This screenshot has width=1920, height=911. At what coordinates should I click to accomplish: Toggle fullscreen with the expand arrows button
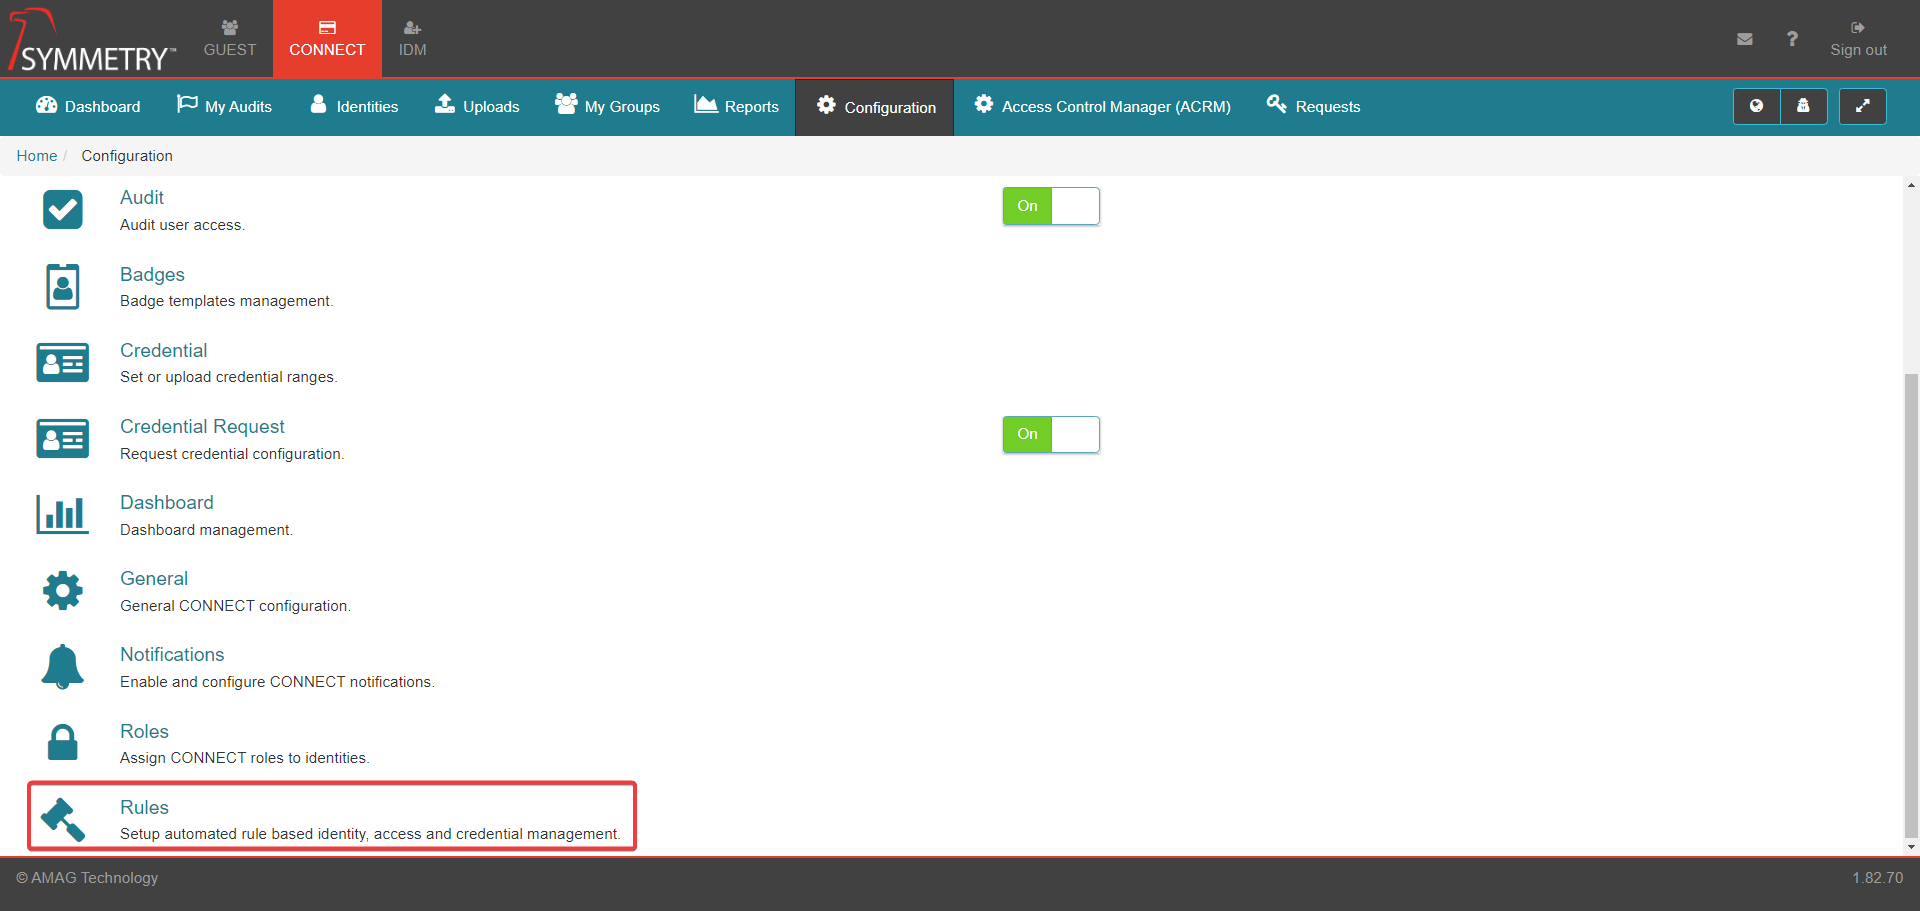point(1862,106)
